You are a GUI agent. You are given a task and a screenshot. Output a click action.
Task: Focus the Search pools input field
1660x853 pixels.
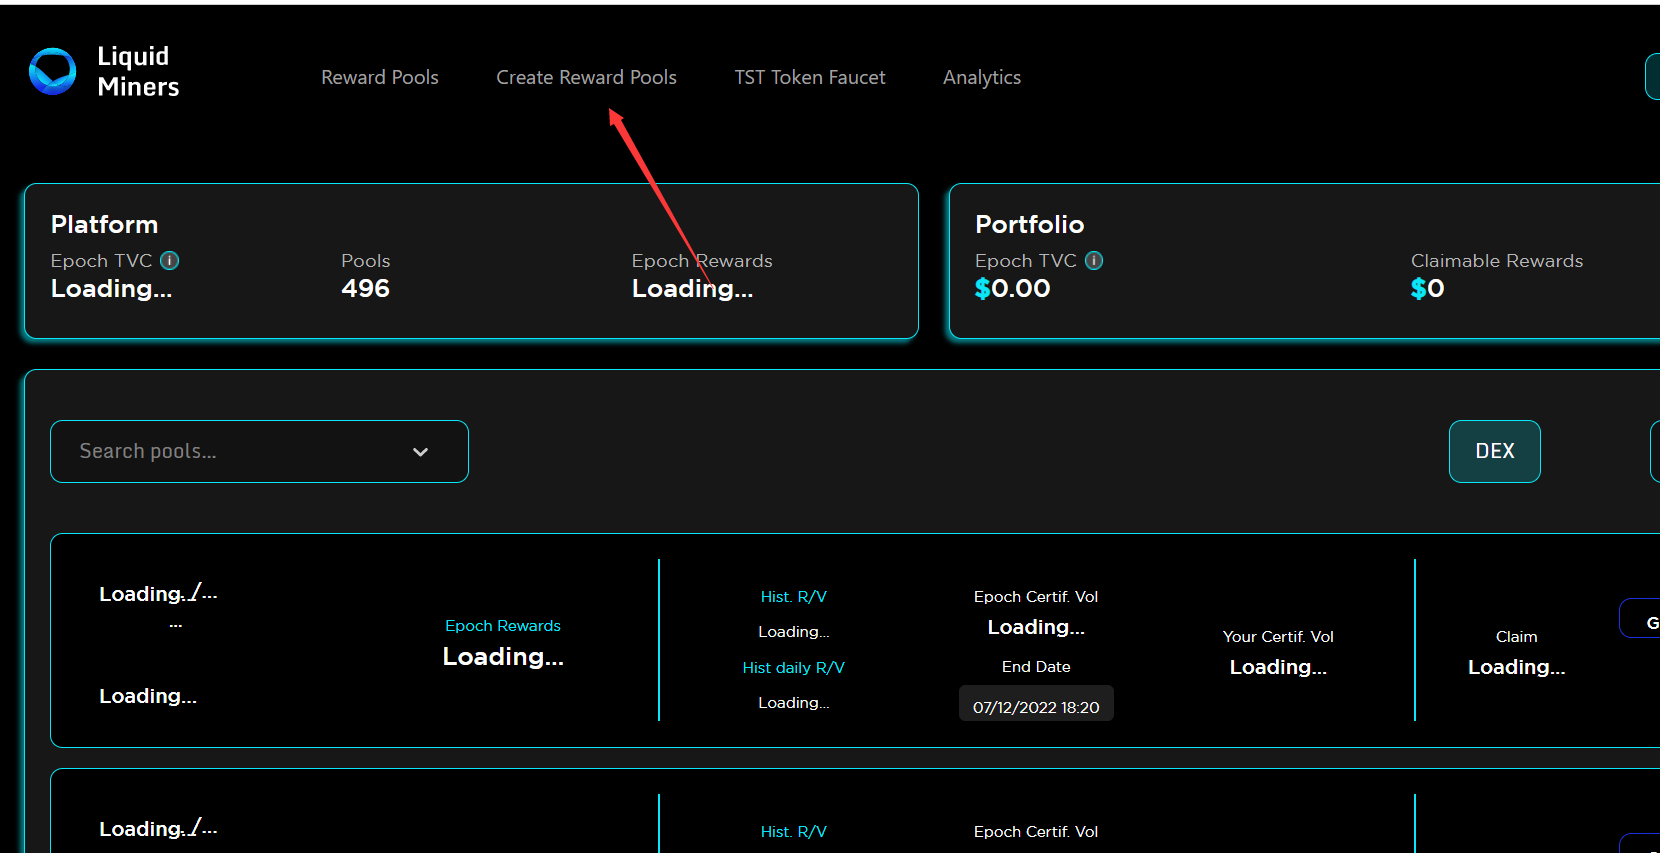pyautogui.click(x=259, y=451)
